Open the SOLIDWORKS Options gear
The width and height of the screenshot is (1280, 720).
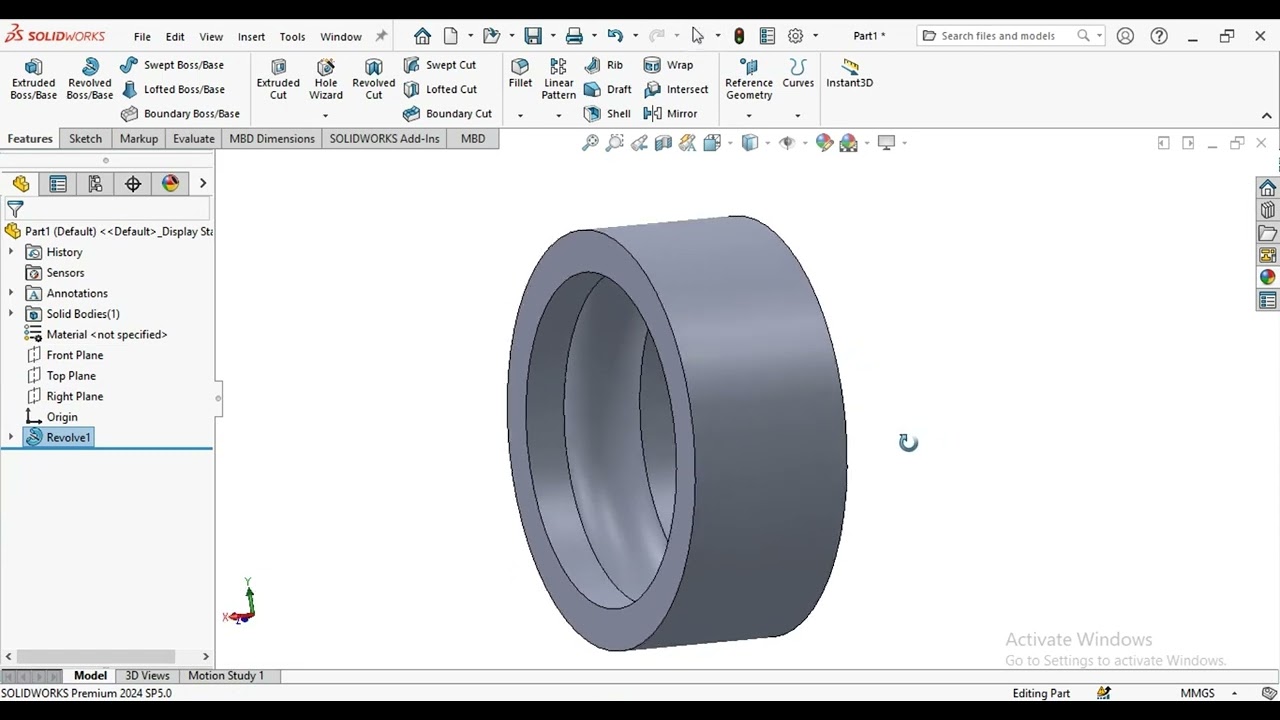coord(795,36)
